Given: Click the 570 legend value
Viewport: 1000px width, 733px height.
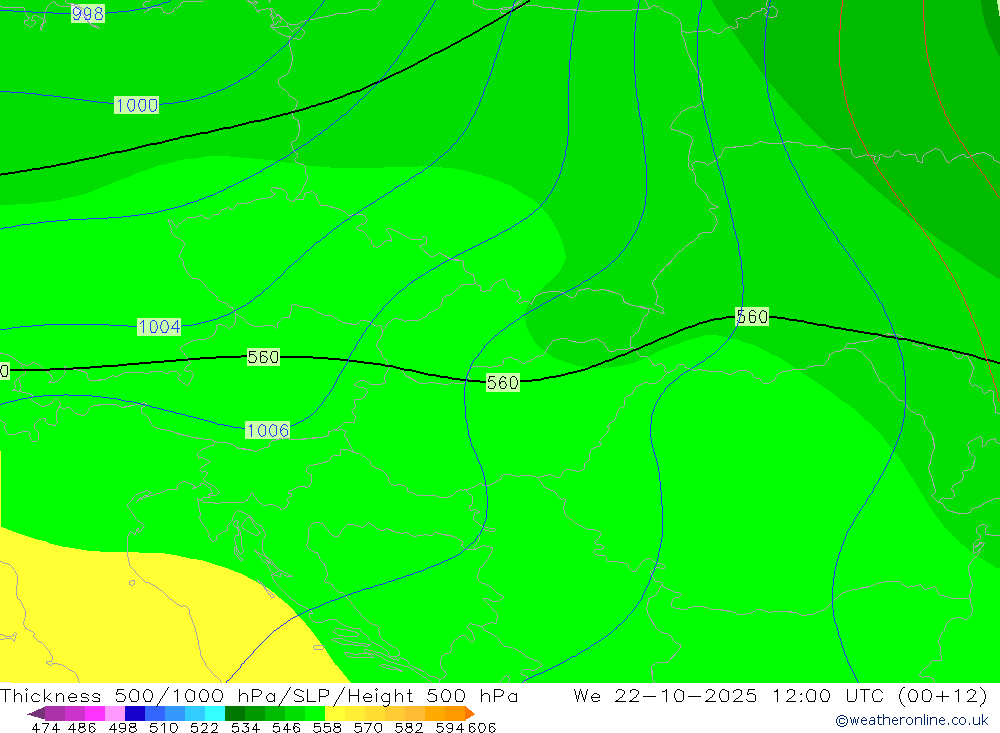Looking at the screenshot, I should [x=367, y=728].
